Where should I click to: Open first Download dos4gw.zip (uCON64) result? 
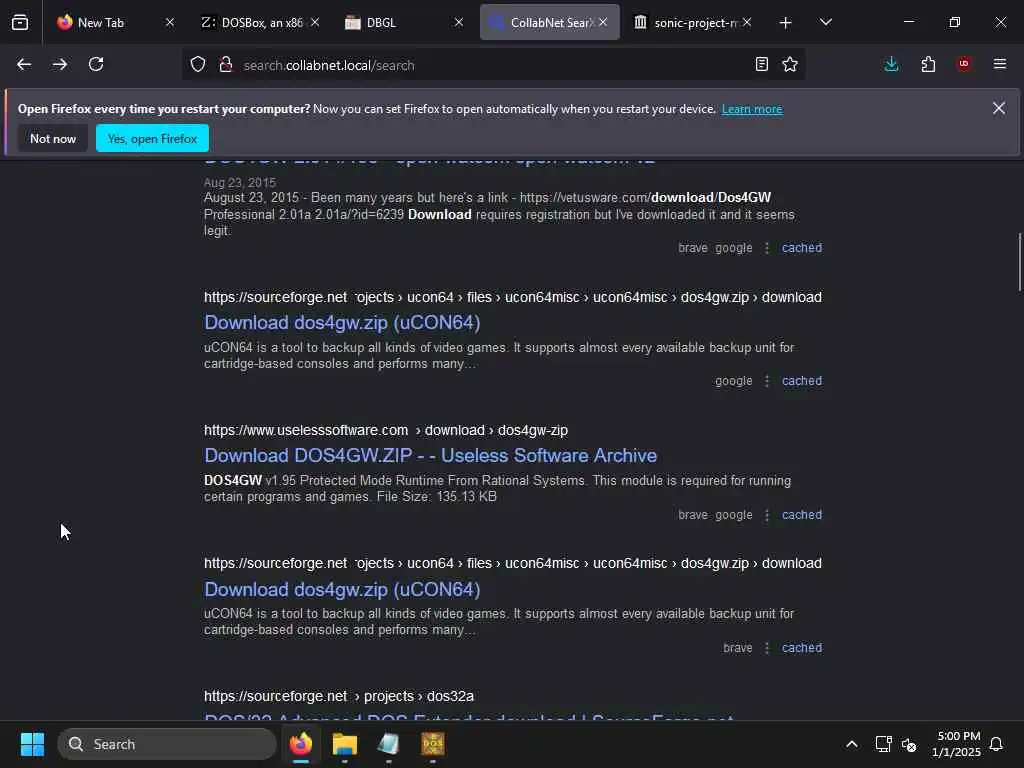tap(342, 323)
